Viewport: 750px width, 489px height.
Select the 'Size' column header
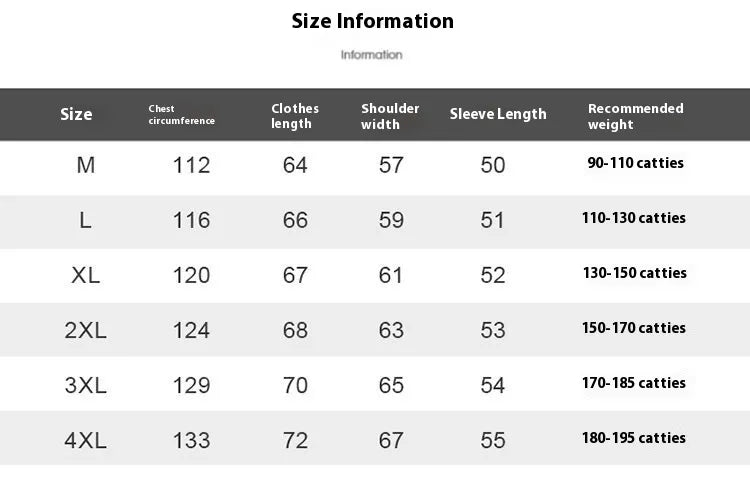76,114
